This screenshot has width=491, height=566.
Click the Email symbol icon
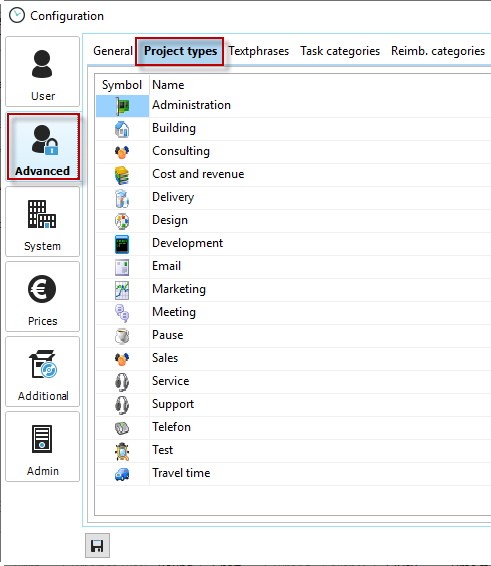pyautogui.click(x=122, y=267)
